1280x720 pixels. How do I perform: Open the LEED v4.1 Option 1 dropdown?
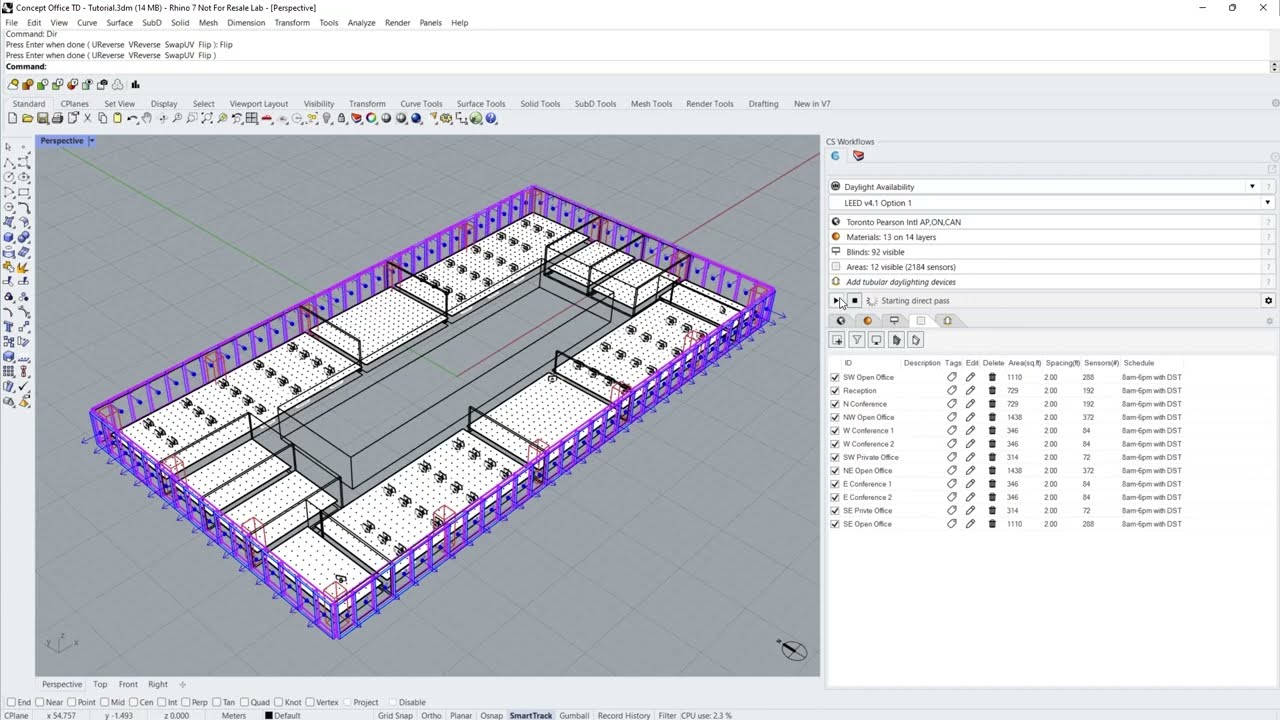coord(1267,203)
